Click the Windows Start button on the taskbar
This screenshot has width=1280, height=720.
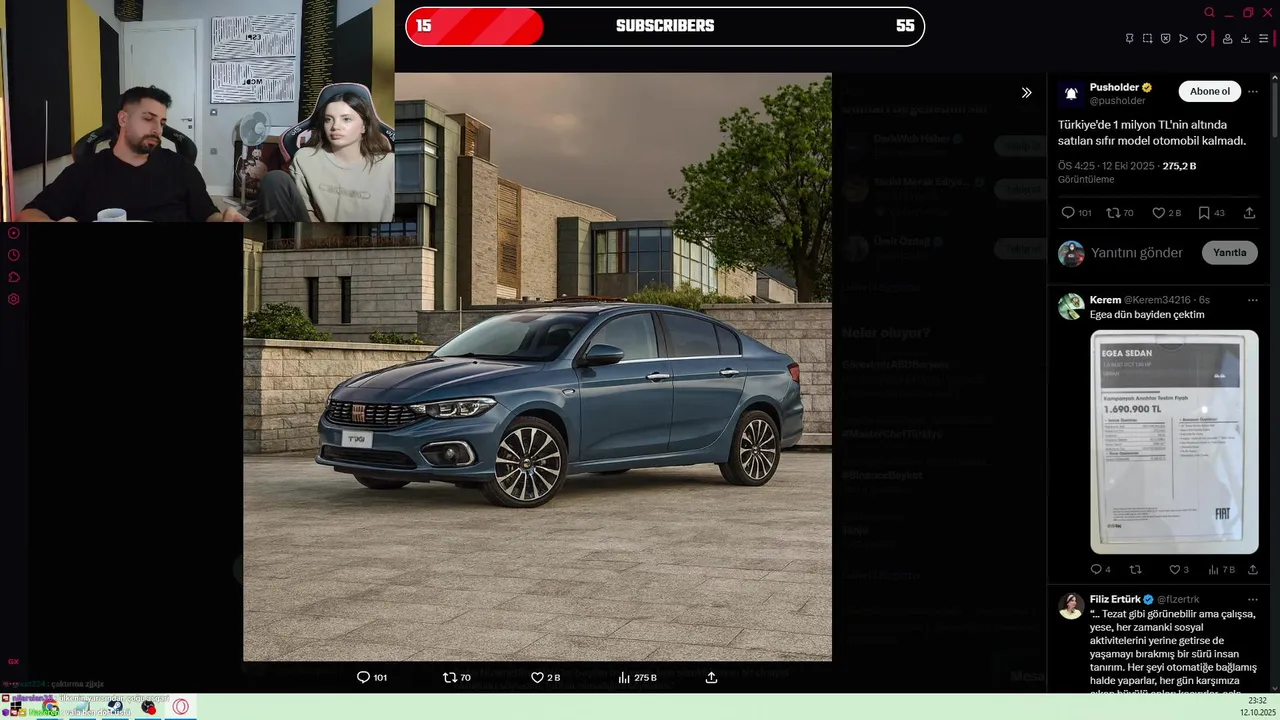tap(16, 707)
